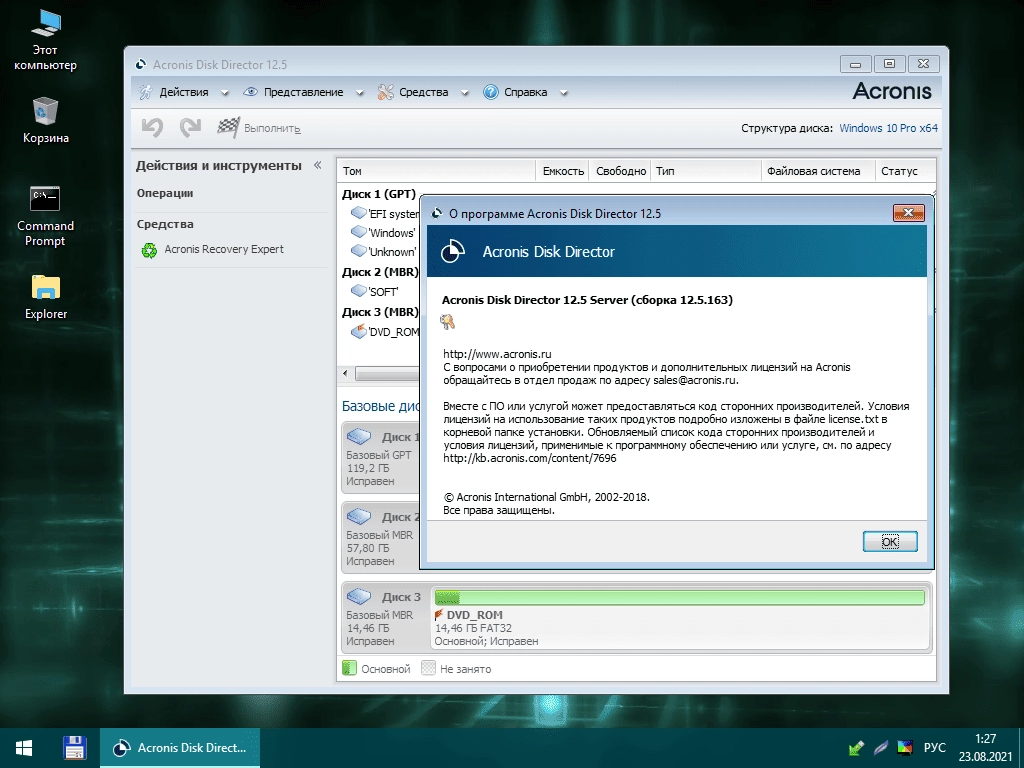Minimize the Acronis Disk Director window
This screenshot has height=768, width=1024.
(x=856, y=64)
